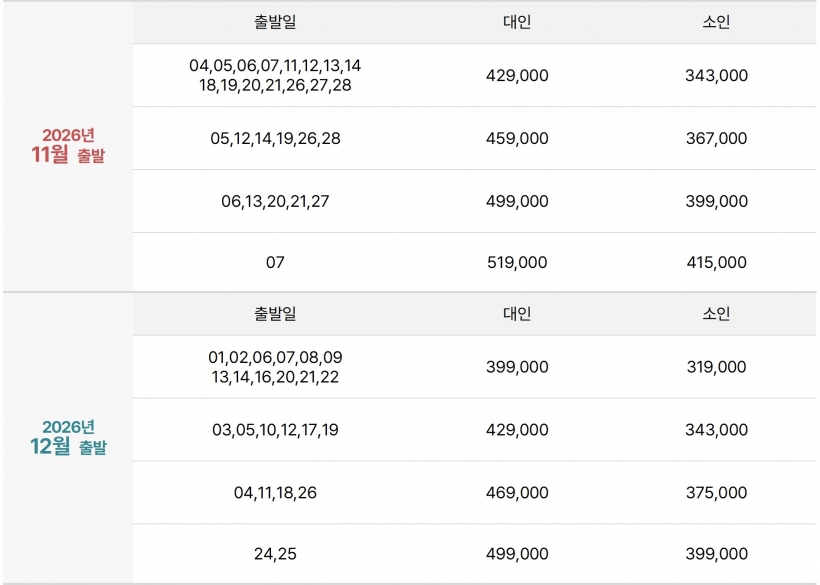Screen dimensions: 820x585
Task: Select November dates 05,12,14,19,26,28
Action: click(275, 139)
